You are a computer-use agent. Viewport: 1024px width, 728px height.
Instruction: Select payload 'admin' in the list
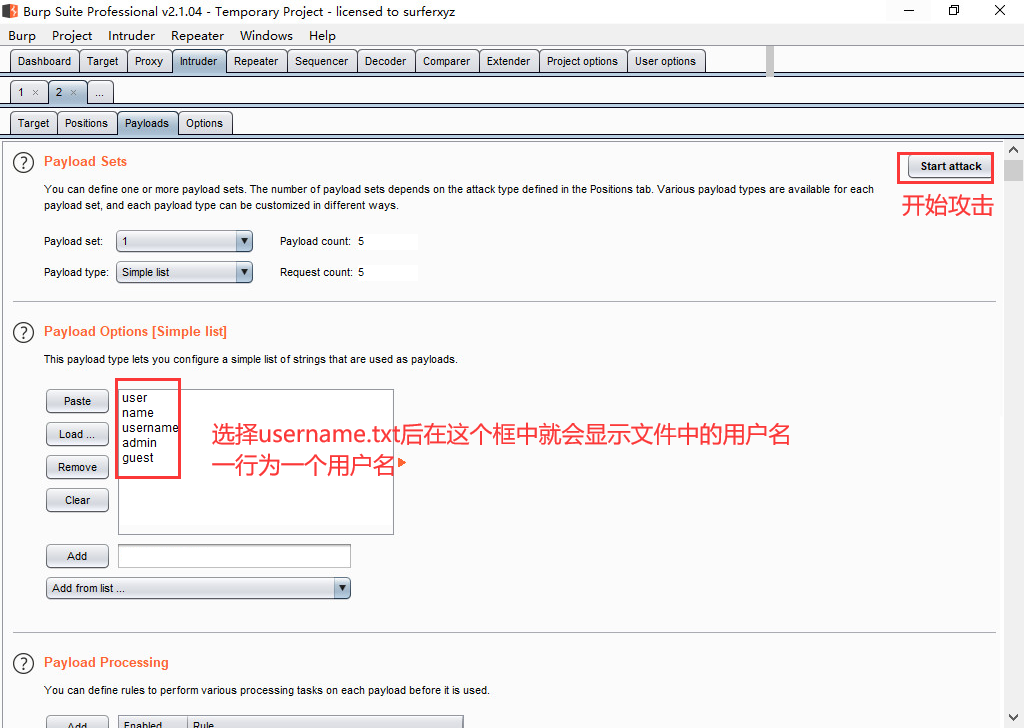139,443
